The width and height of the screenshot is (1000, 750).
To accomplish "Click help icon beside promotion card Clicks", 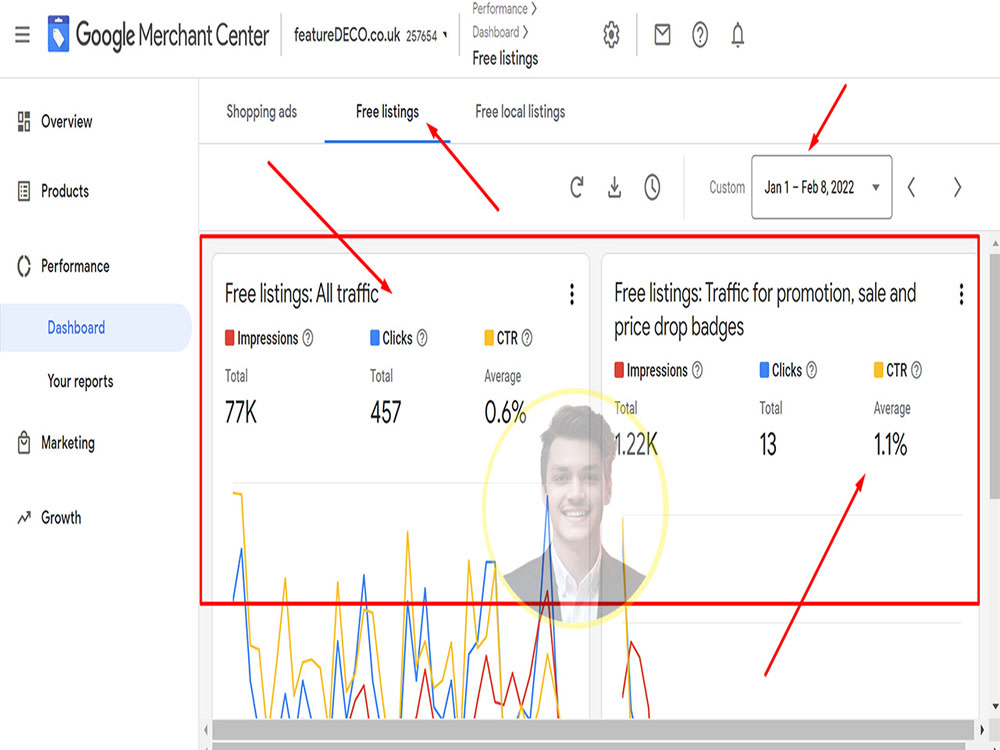I will click(811, 370).
